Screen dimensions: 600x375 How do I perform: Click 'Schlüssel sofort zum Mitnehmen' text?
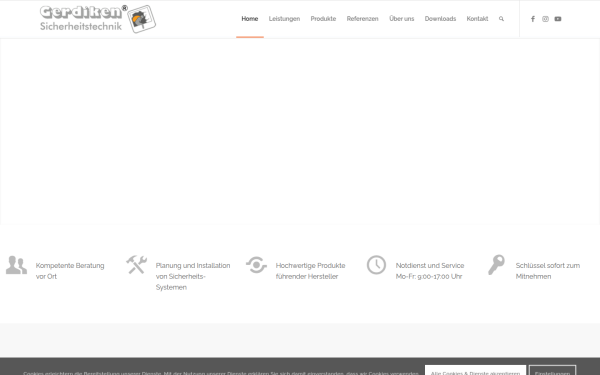click(548, 271)
